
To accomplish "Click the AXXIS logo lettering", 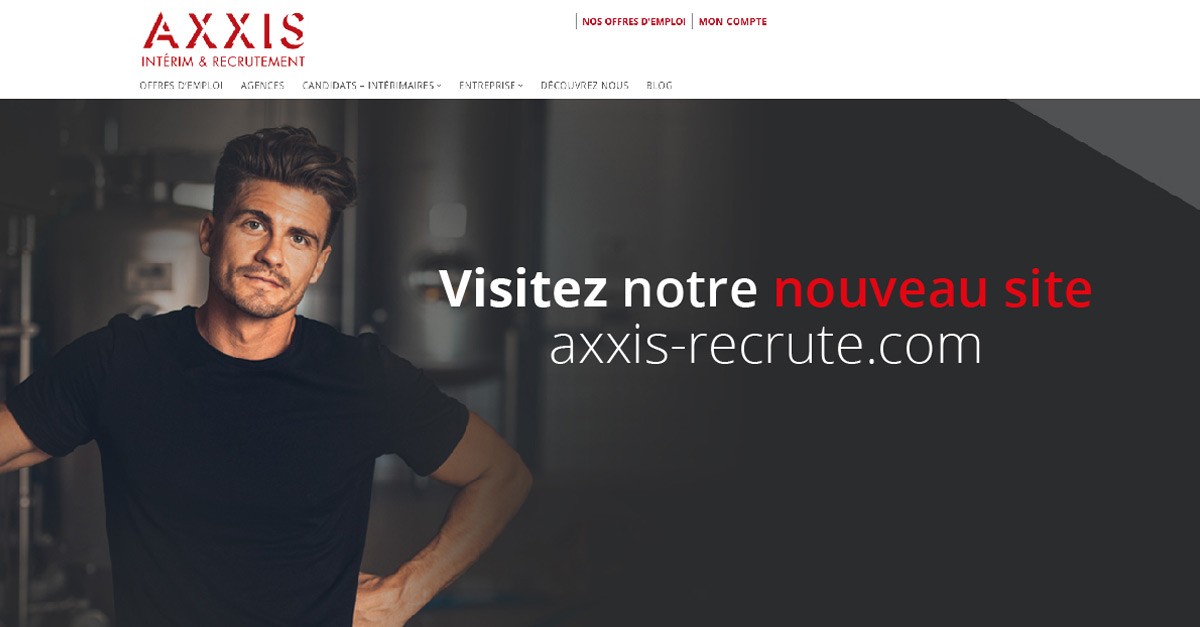I will tap(224, 31).
